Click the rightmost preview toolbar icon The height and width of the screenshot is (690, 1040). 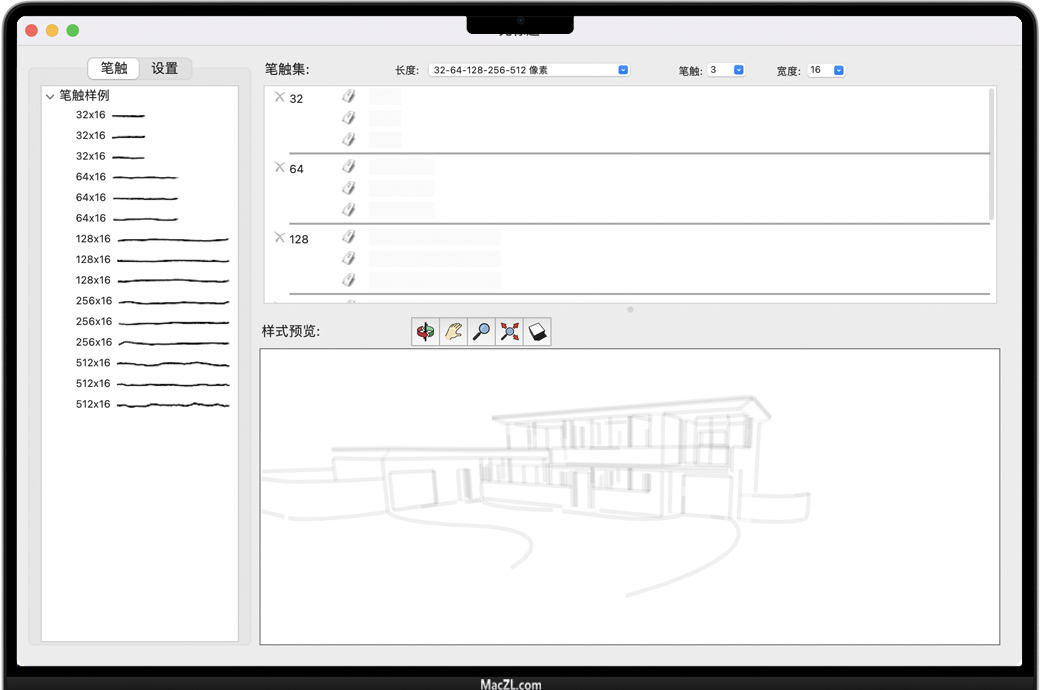click(537, 332)
